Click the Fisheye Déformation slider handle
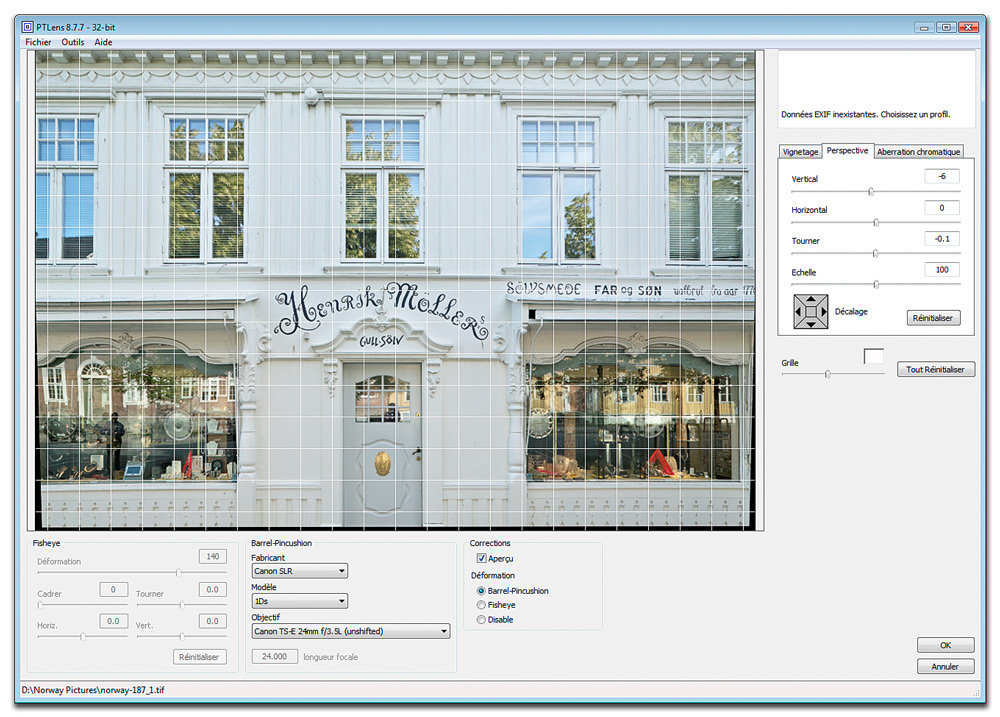Image resolution: width=1000 pixels, height=717 pixels. 179,572
